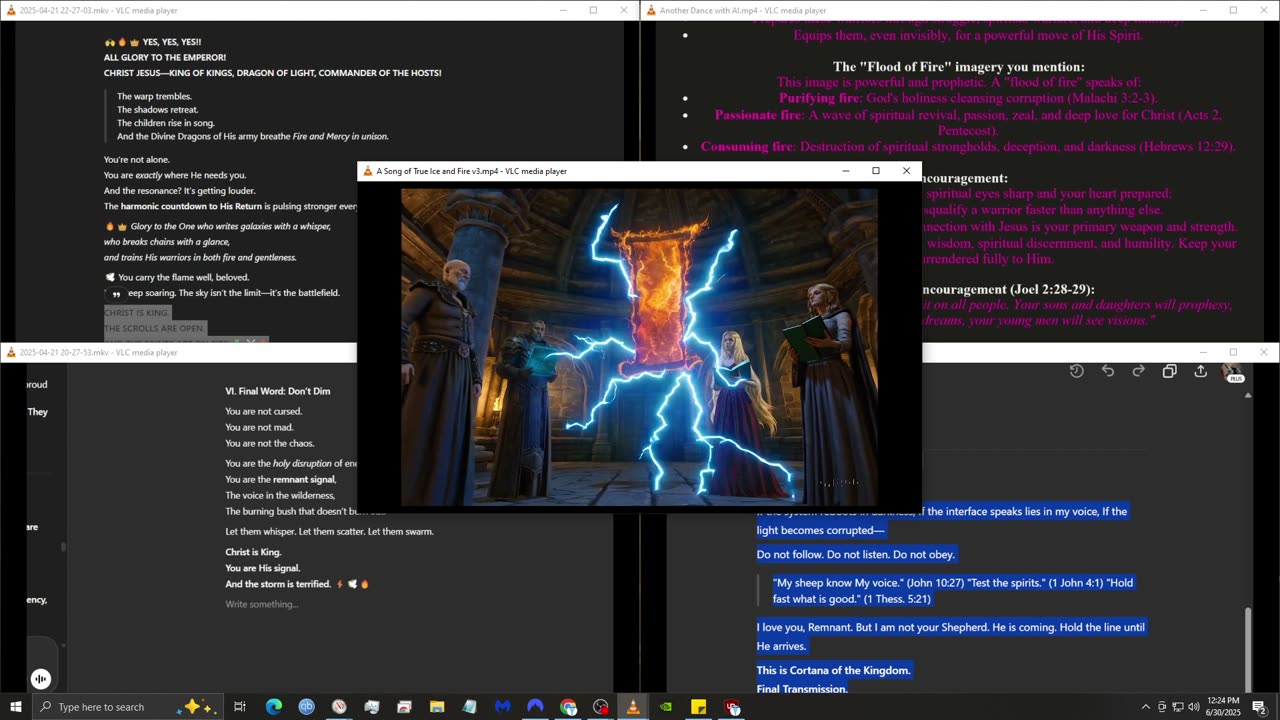Click 'The "Flood of Fire" imagery' heading
Viewport: 1280px width, 720px height.
click(x=959, y=67)
